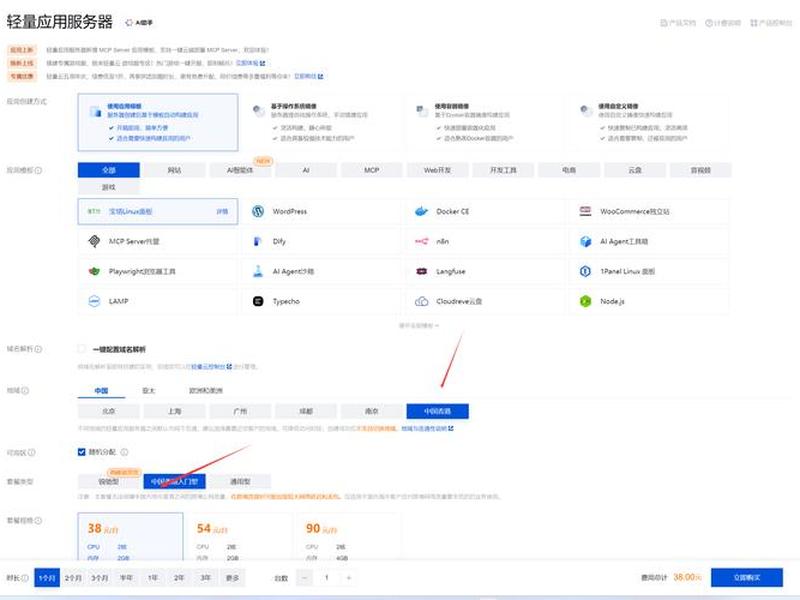The height and width of the screenshot is (600, 800).
Task: Click the quantity input showing 1
Action: 327,578
